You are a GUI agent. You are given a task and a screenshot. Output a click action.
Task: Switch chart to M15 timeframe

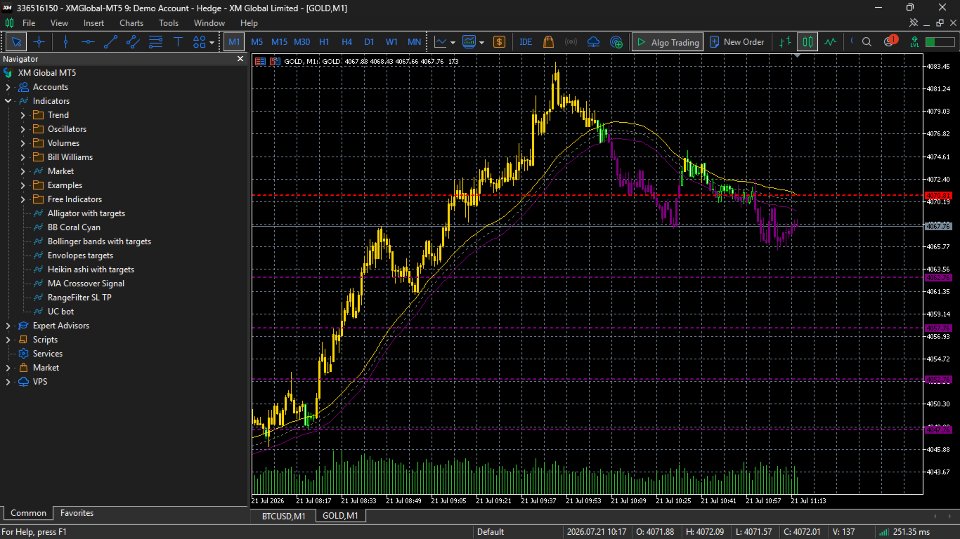(279, 42)
